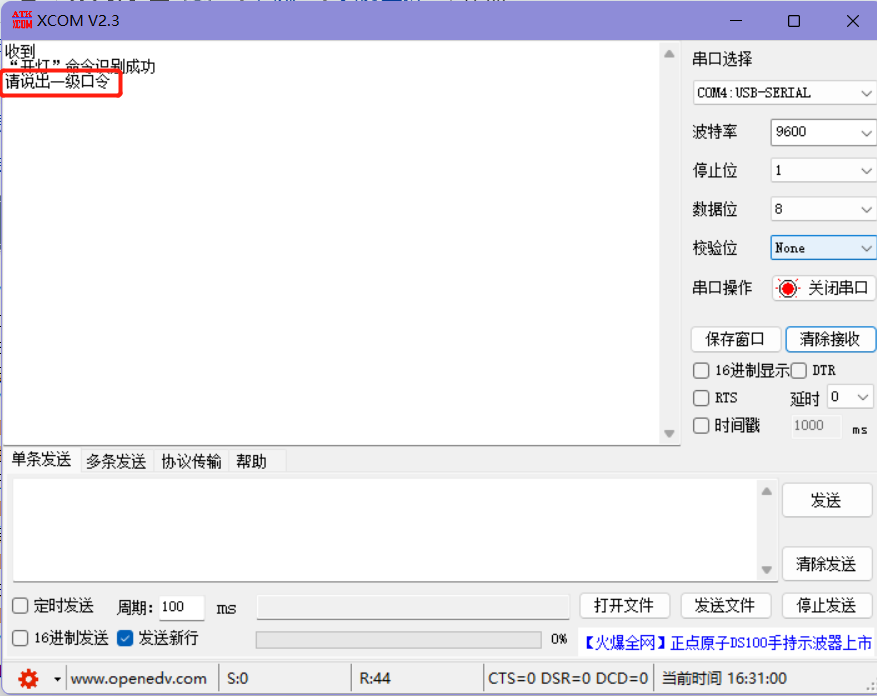Click the 1000 ms timestamp interval field
This screenshot has width=877, height=696.
(815, 426)
